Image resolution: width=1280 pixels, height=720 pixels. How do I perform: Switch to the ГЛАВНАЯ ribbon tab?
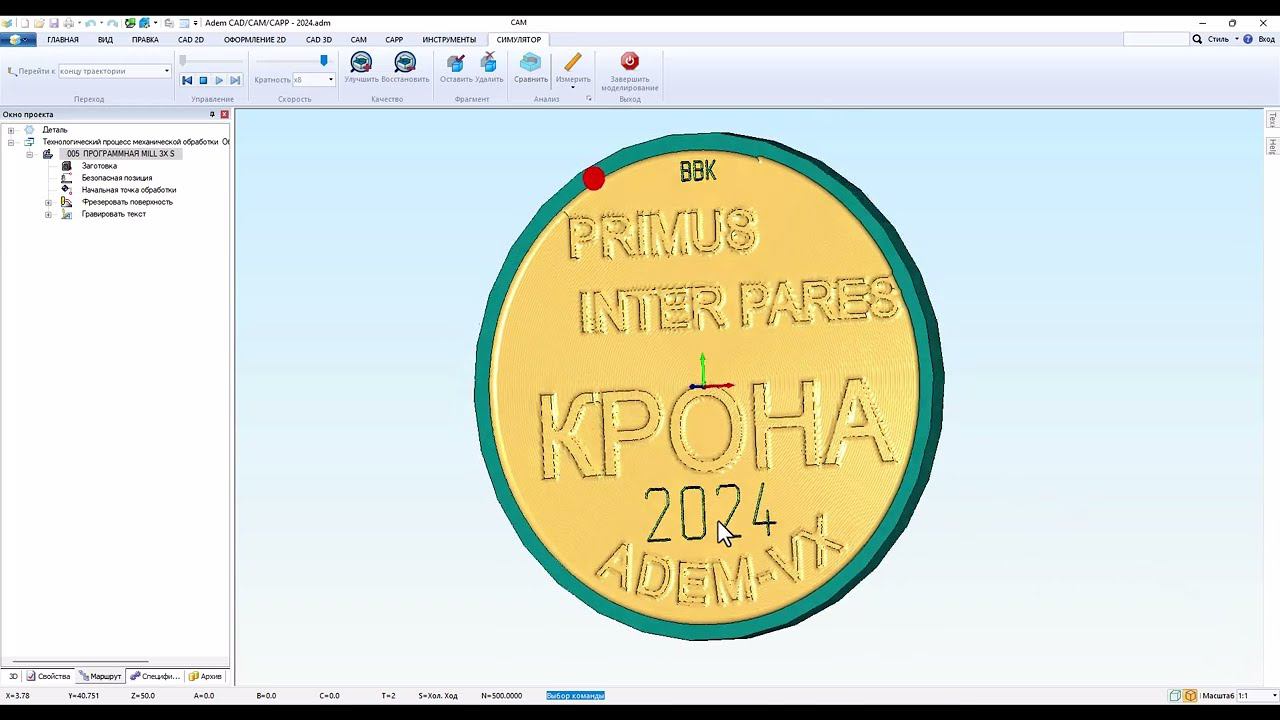coord(63,40)
